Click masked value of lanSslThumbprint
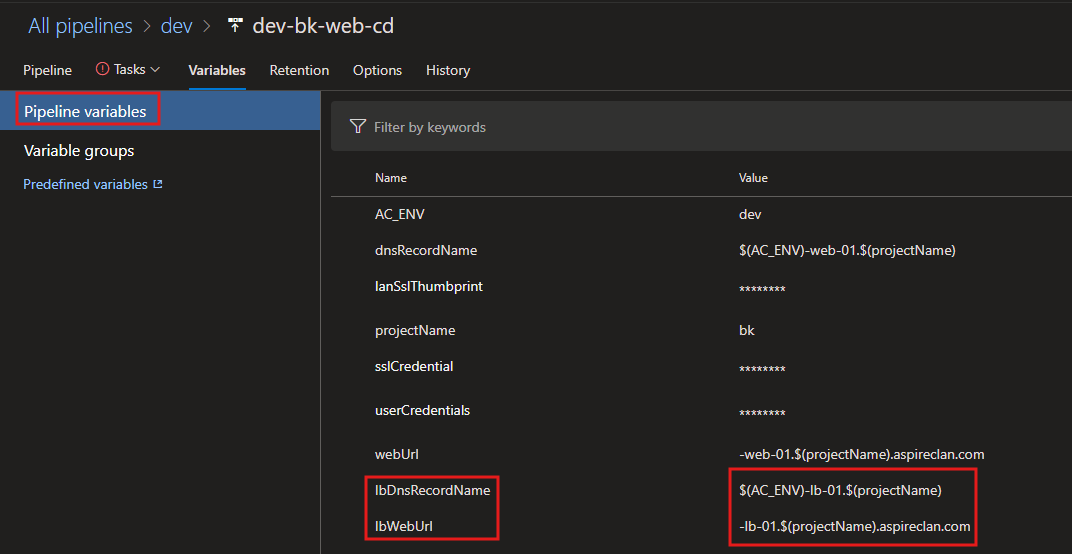The image size is (1072, 554). tap(762, 290)
